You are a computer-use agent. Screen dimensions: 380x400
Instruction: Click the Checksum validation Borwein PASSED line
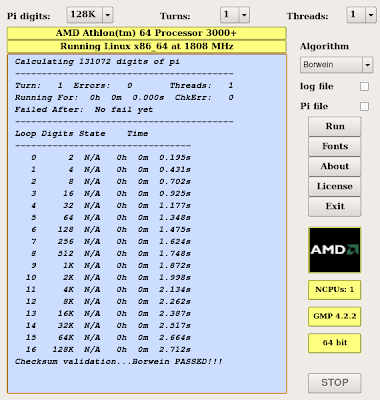click(x=119, y=362)
